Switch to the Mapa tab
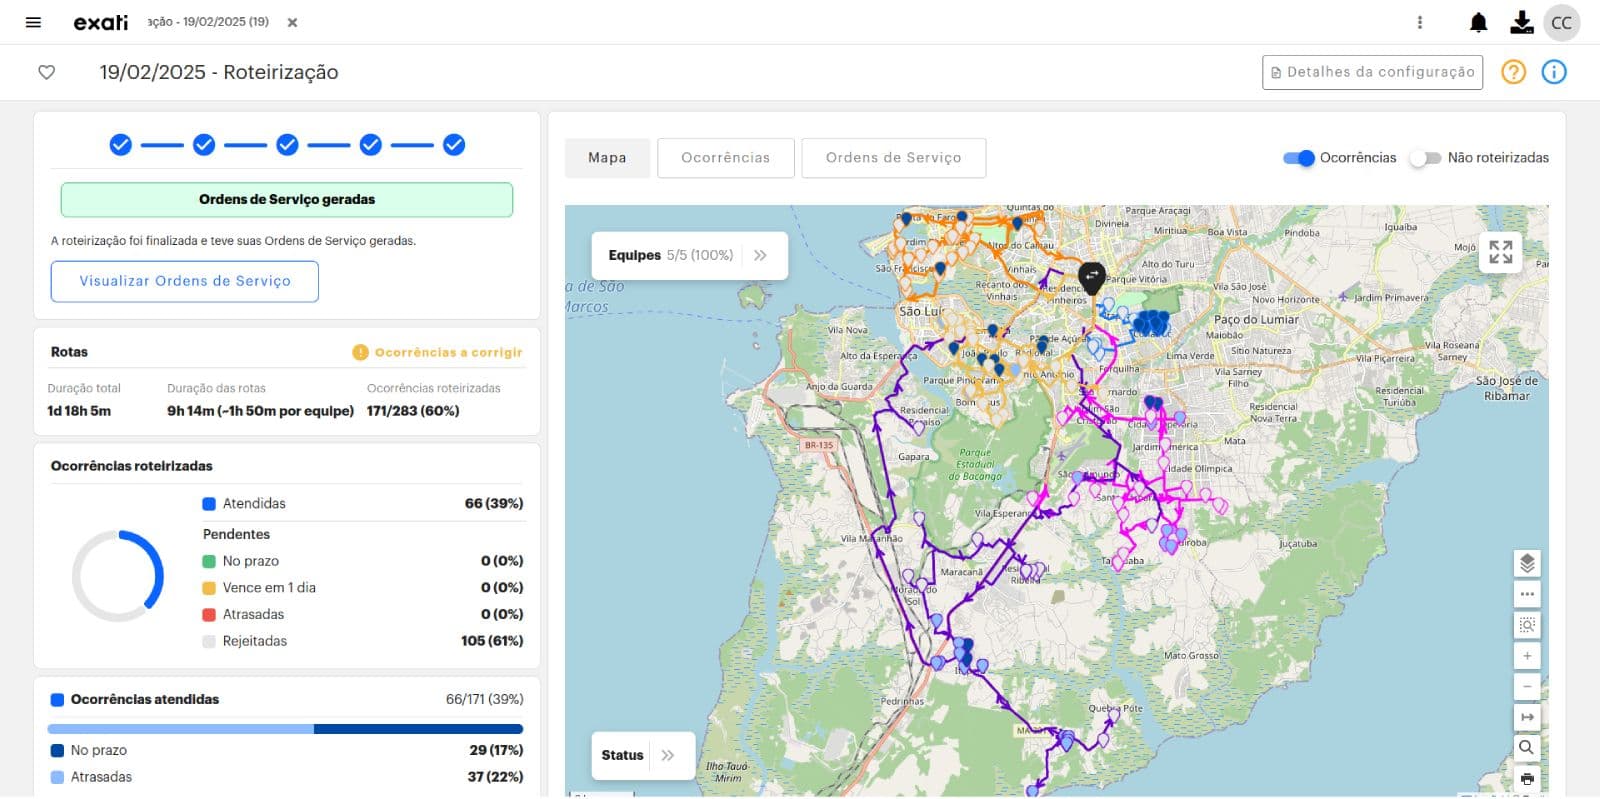This screenshot has width=1600, height=799. 607,158
